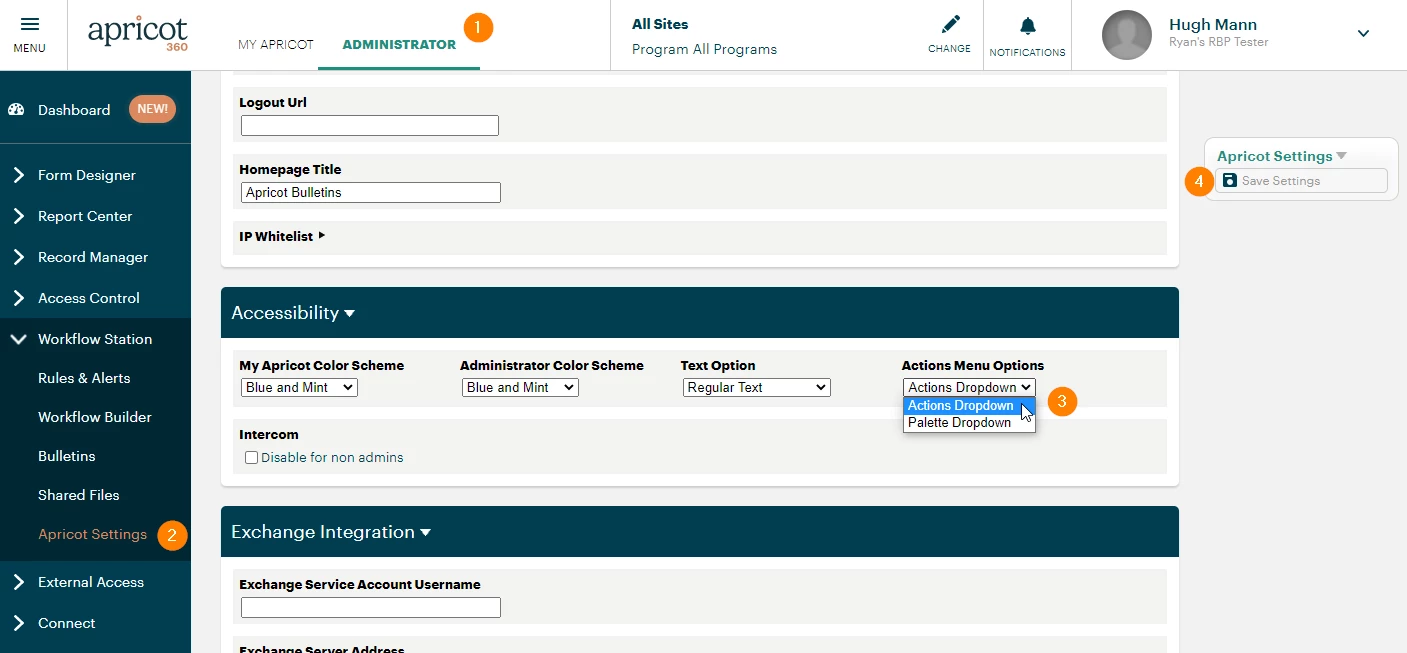Click the Logout Url input field

(370, 125)
